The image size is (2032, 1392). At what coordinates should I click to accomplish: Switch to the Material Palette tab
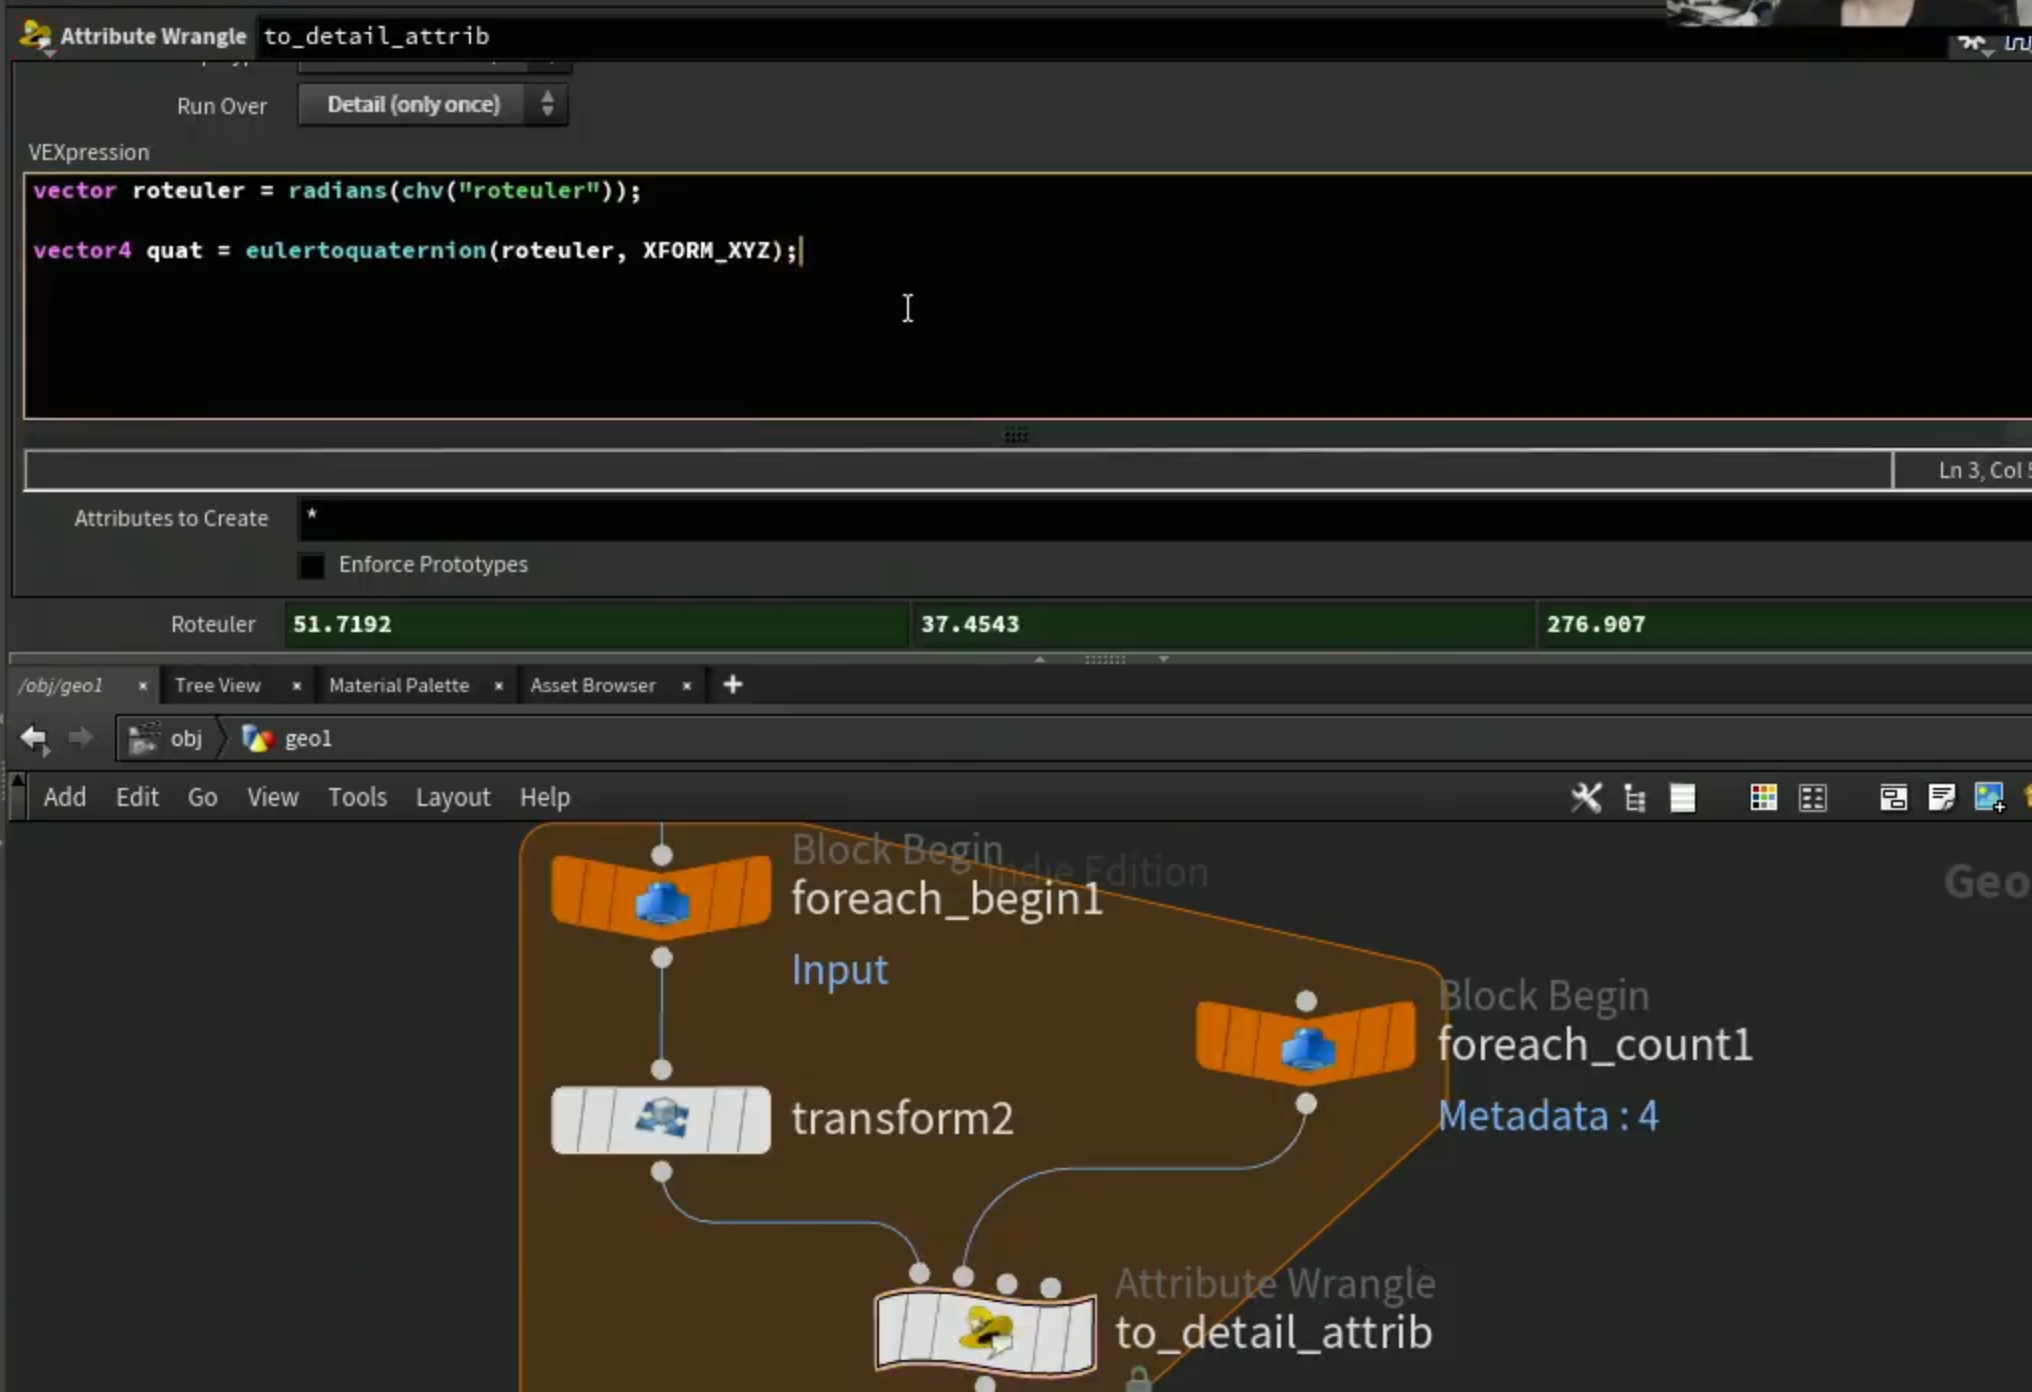[399, 685]
